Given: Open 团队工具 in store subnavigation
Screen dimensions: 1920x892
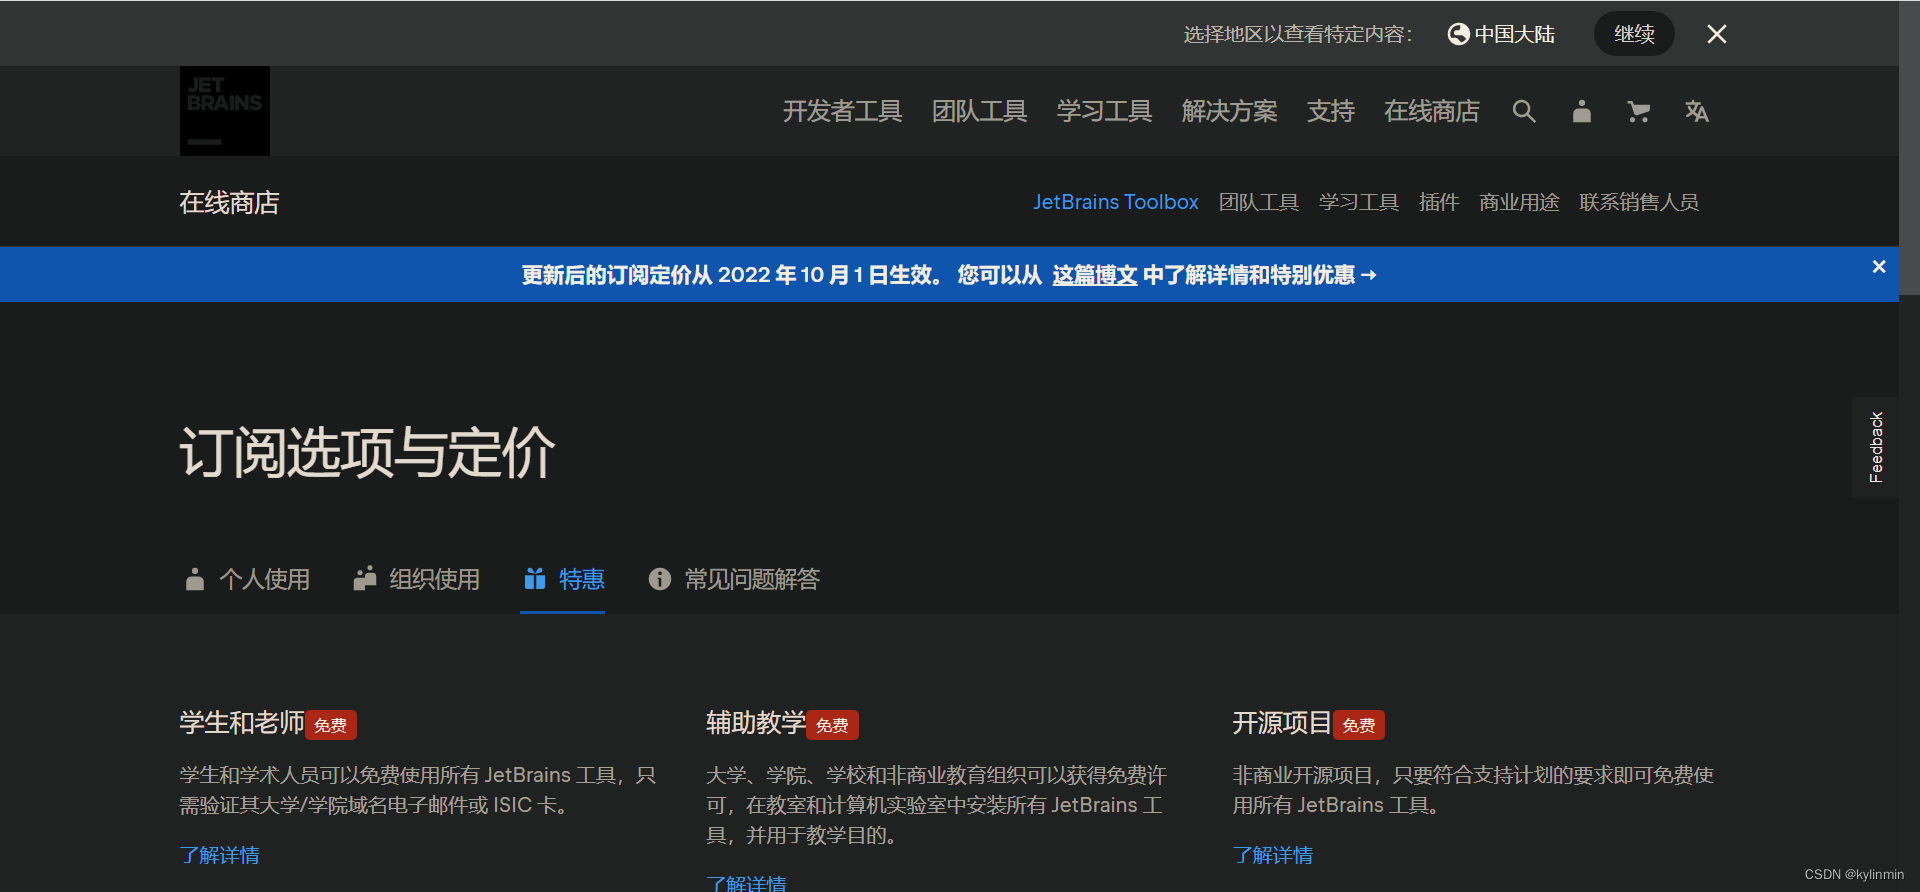Looking at the screenshot, I should point(1258,202).
